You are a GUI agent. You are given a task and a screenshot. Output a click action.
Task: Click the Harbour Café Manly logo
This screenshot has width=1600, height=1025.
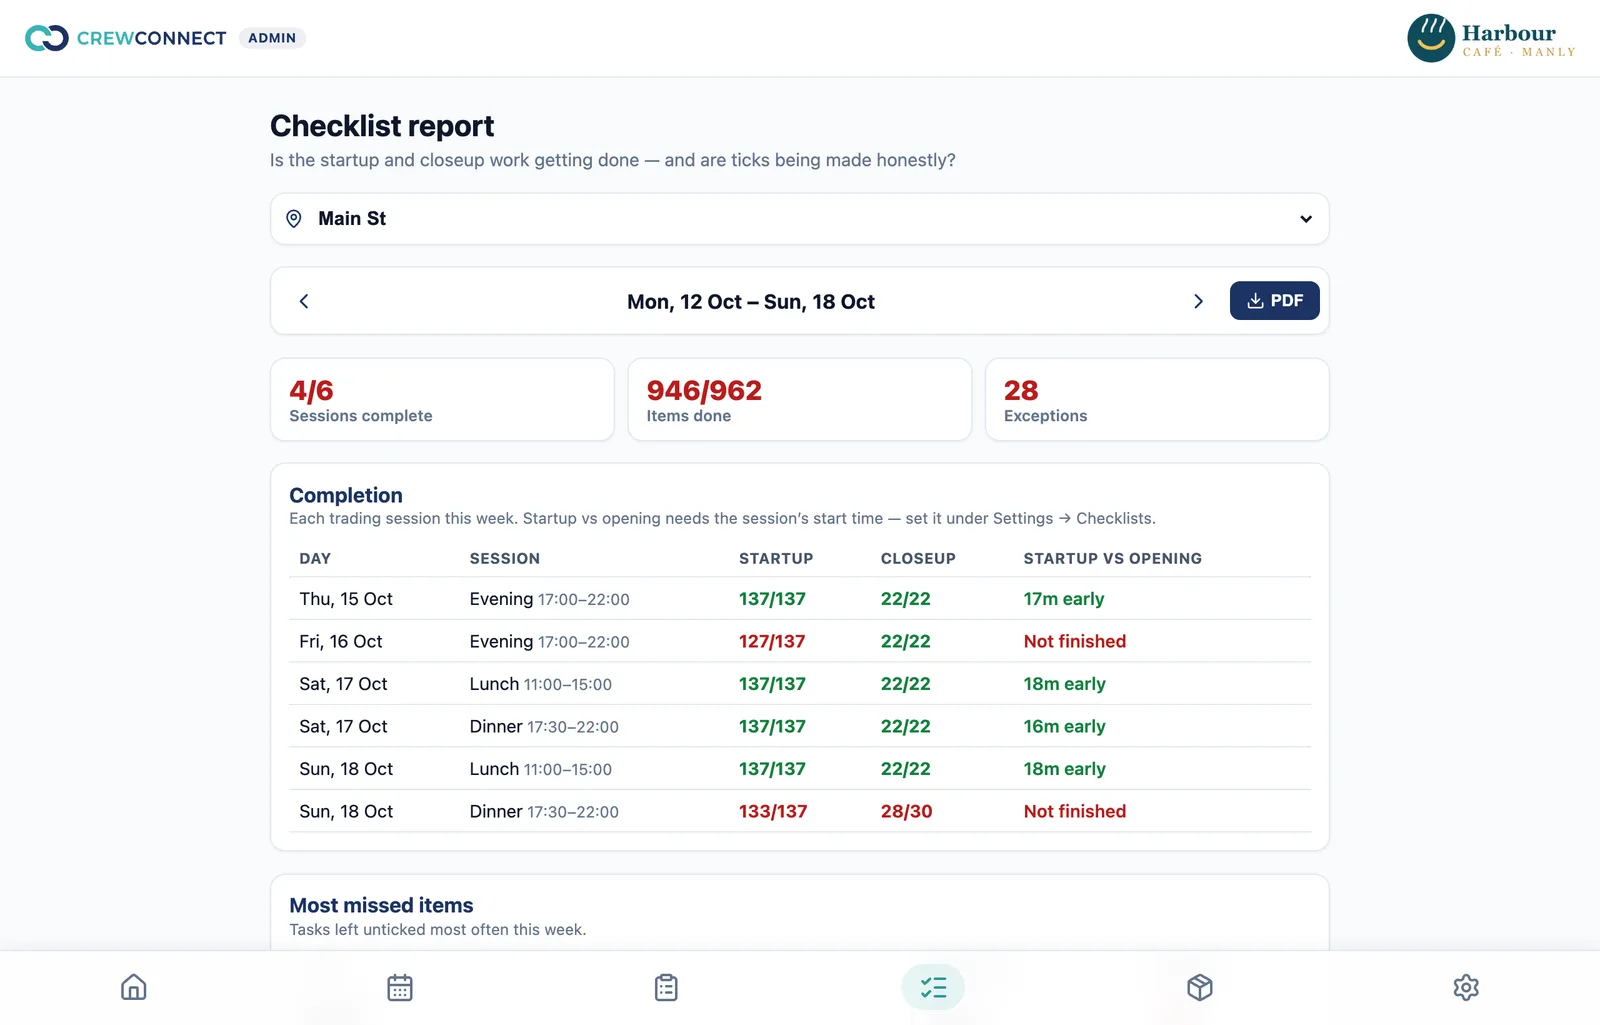click(x=1491, y=38)
